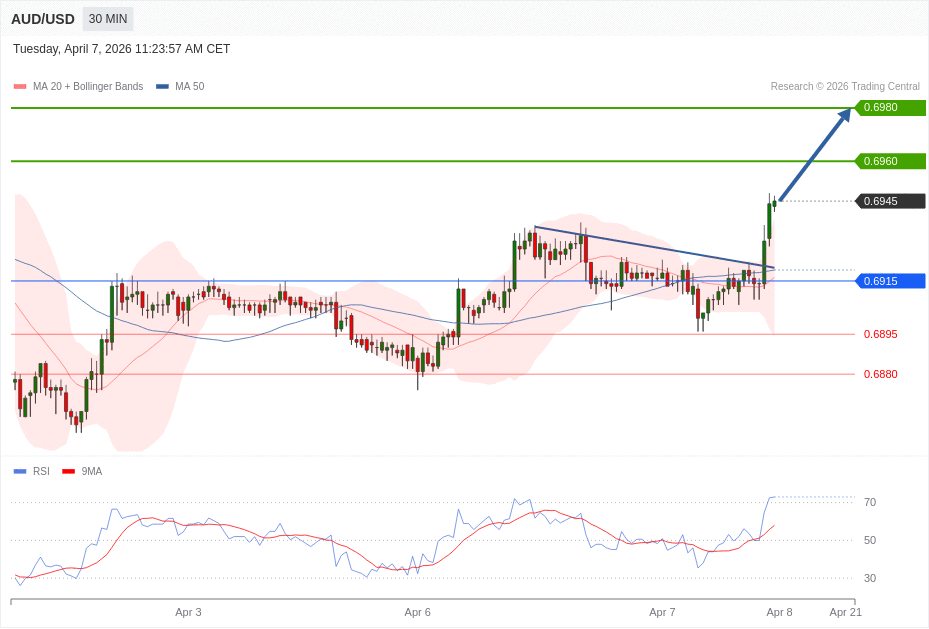Select the 0.6915 blue pivot tag
The image size is (929, 629).
tap(890, 281)
